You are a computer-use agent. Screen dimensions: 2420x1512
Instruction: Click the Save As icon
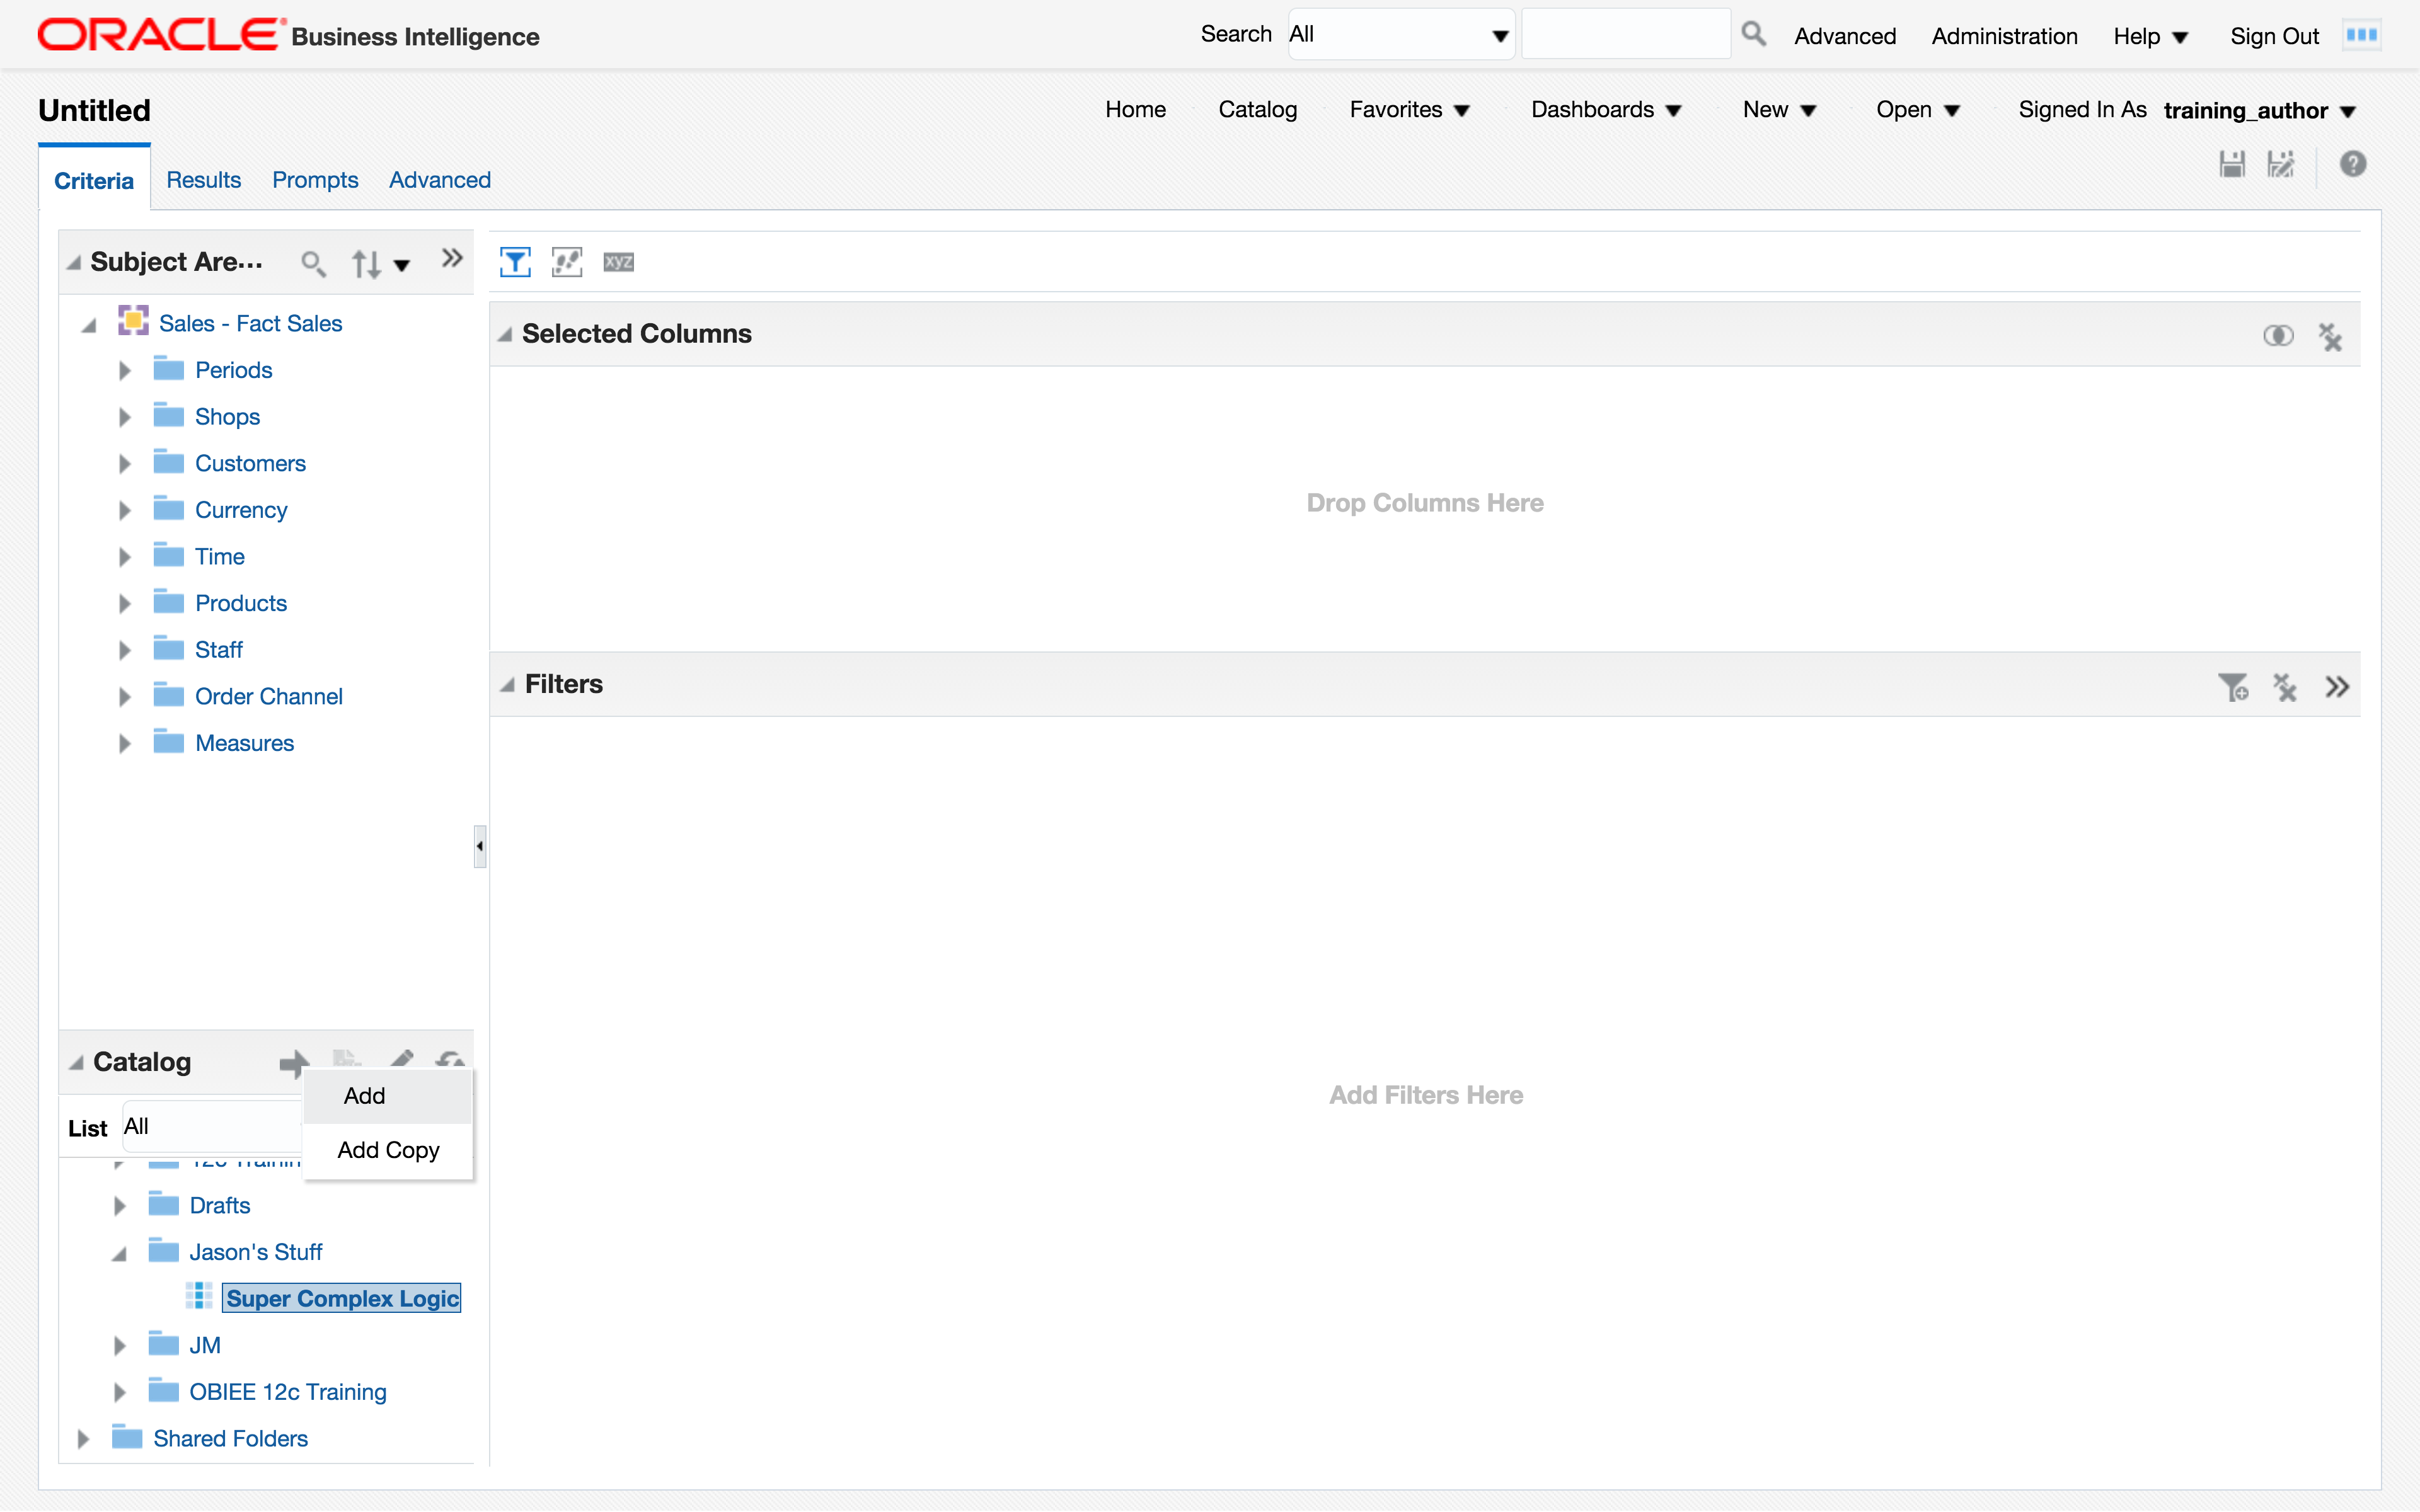click(x=2281, y=164)
